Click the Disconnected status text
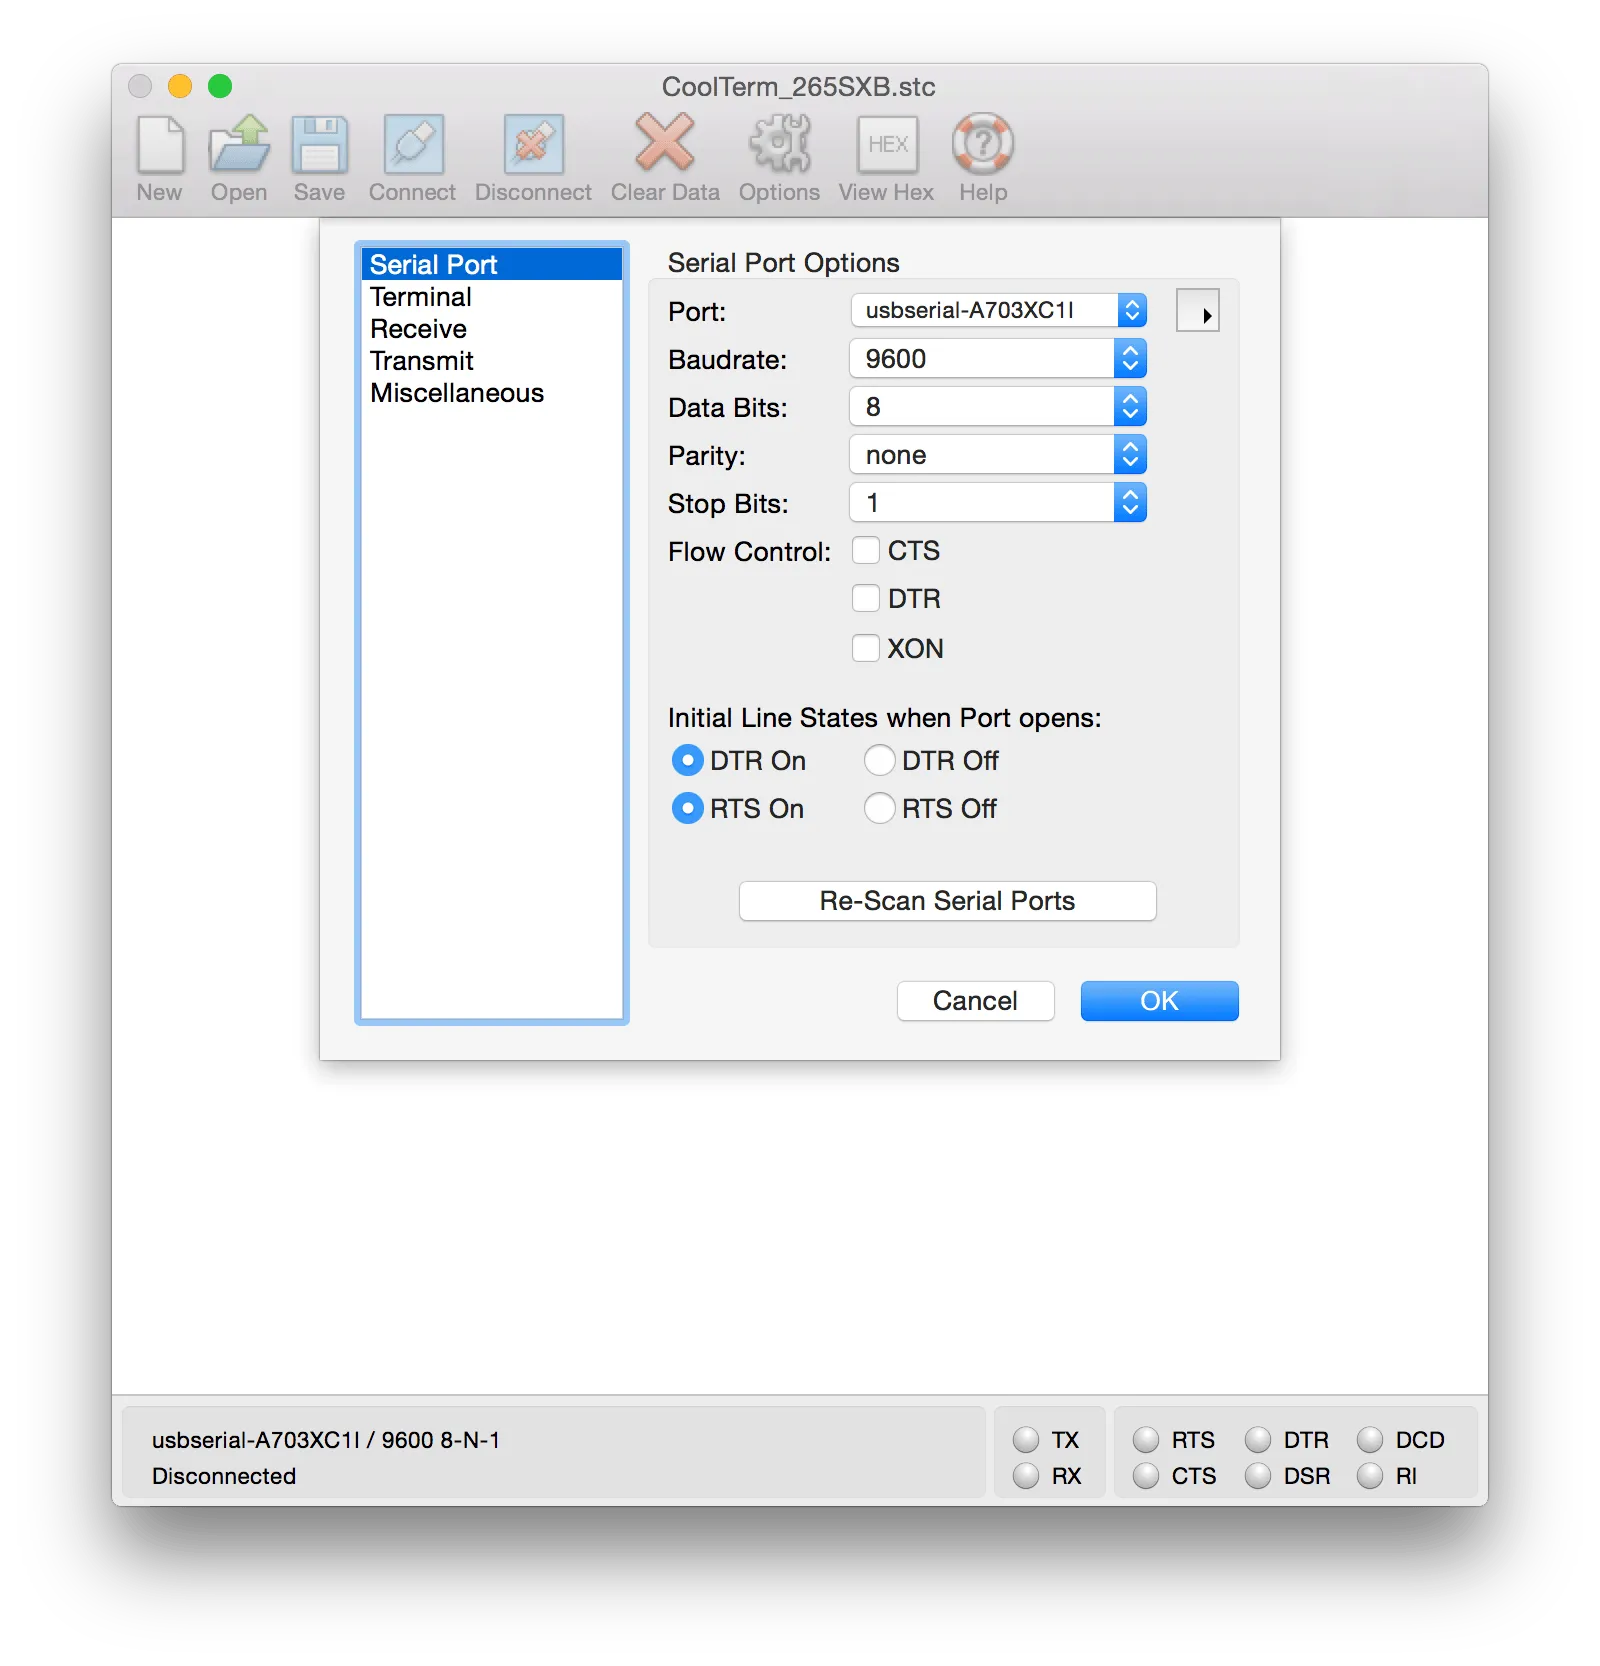The height and width of the screenshot is (1666, 1600). click(x=224, y=1476)
